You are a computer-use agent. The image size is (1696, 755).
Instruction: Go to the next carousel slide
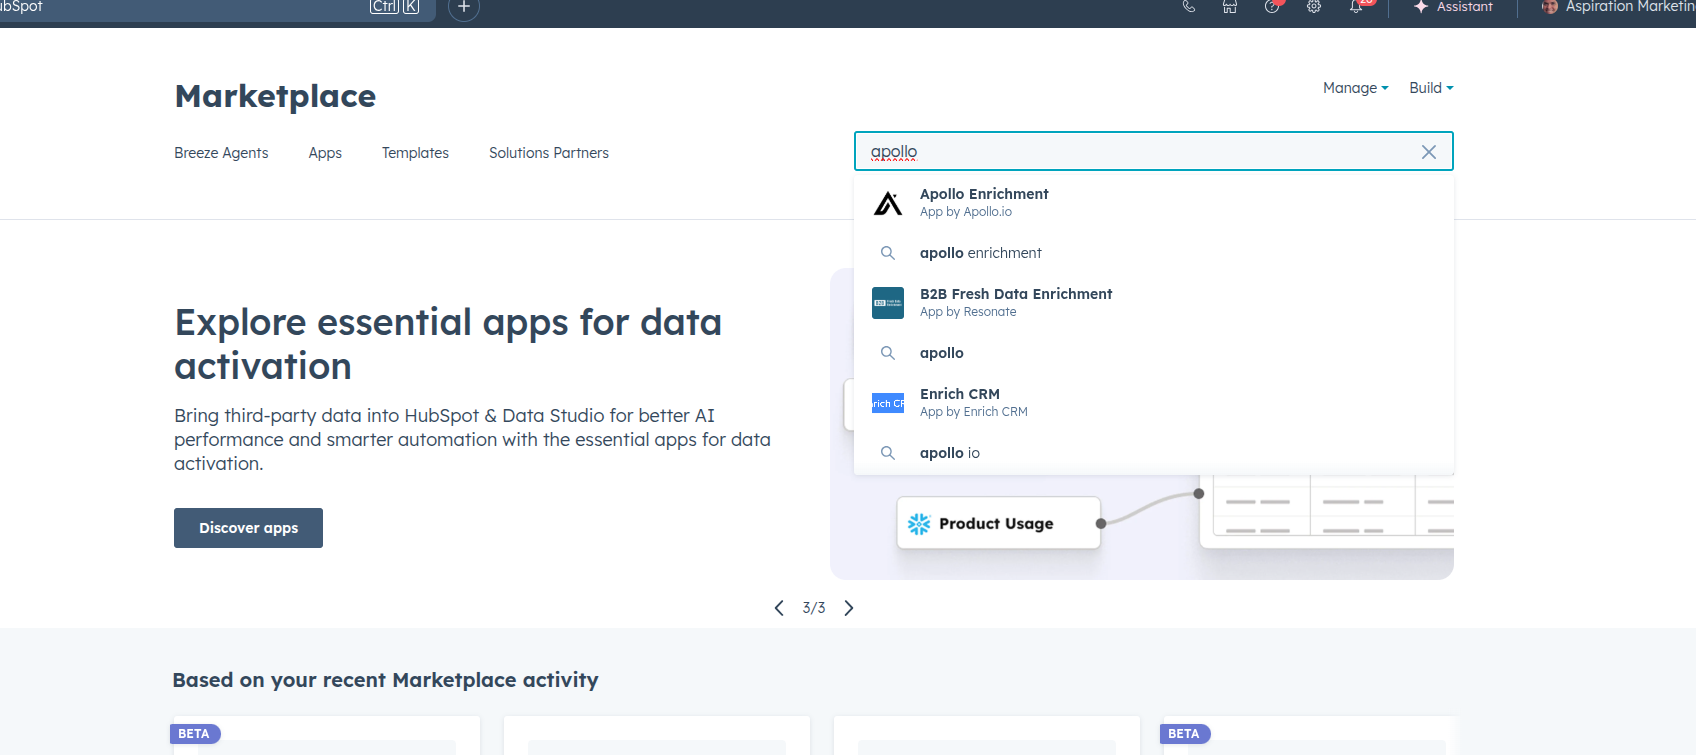coord(849,608)
